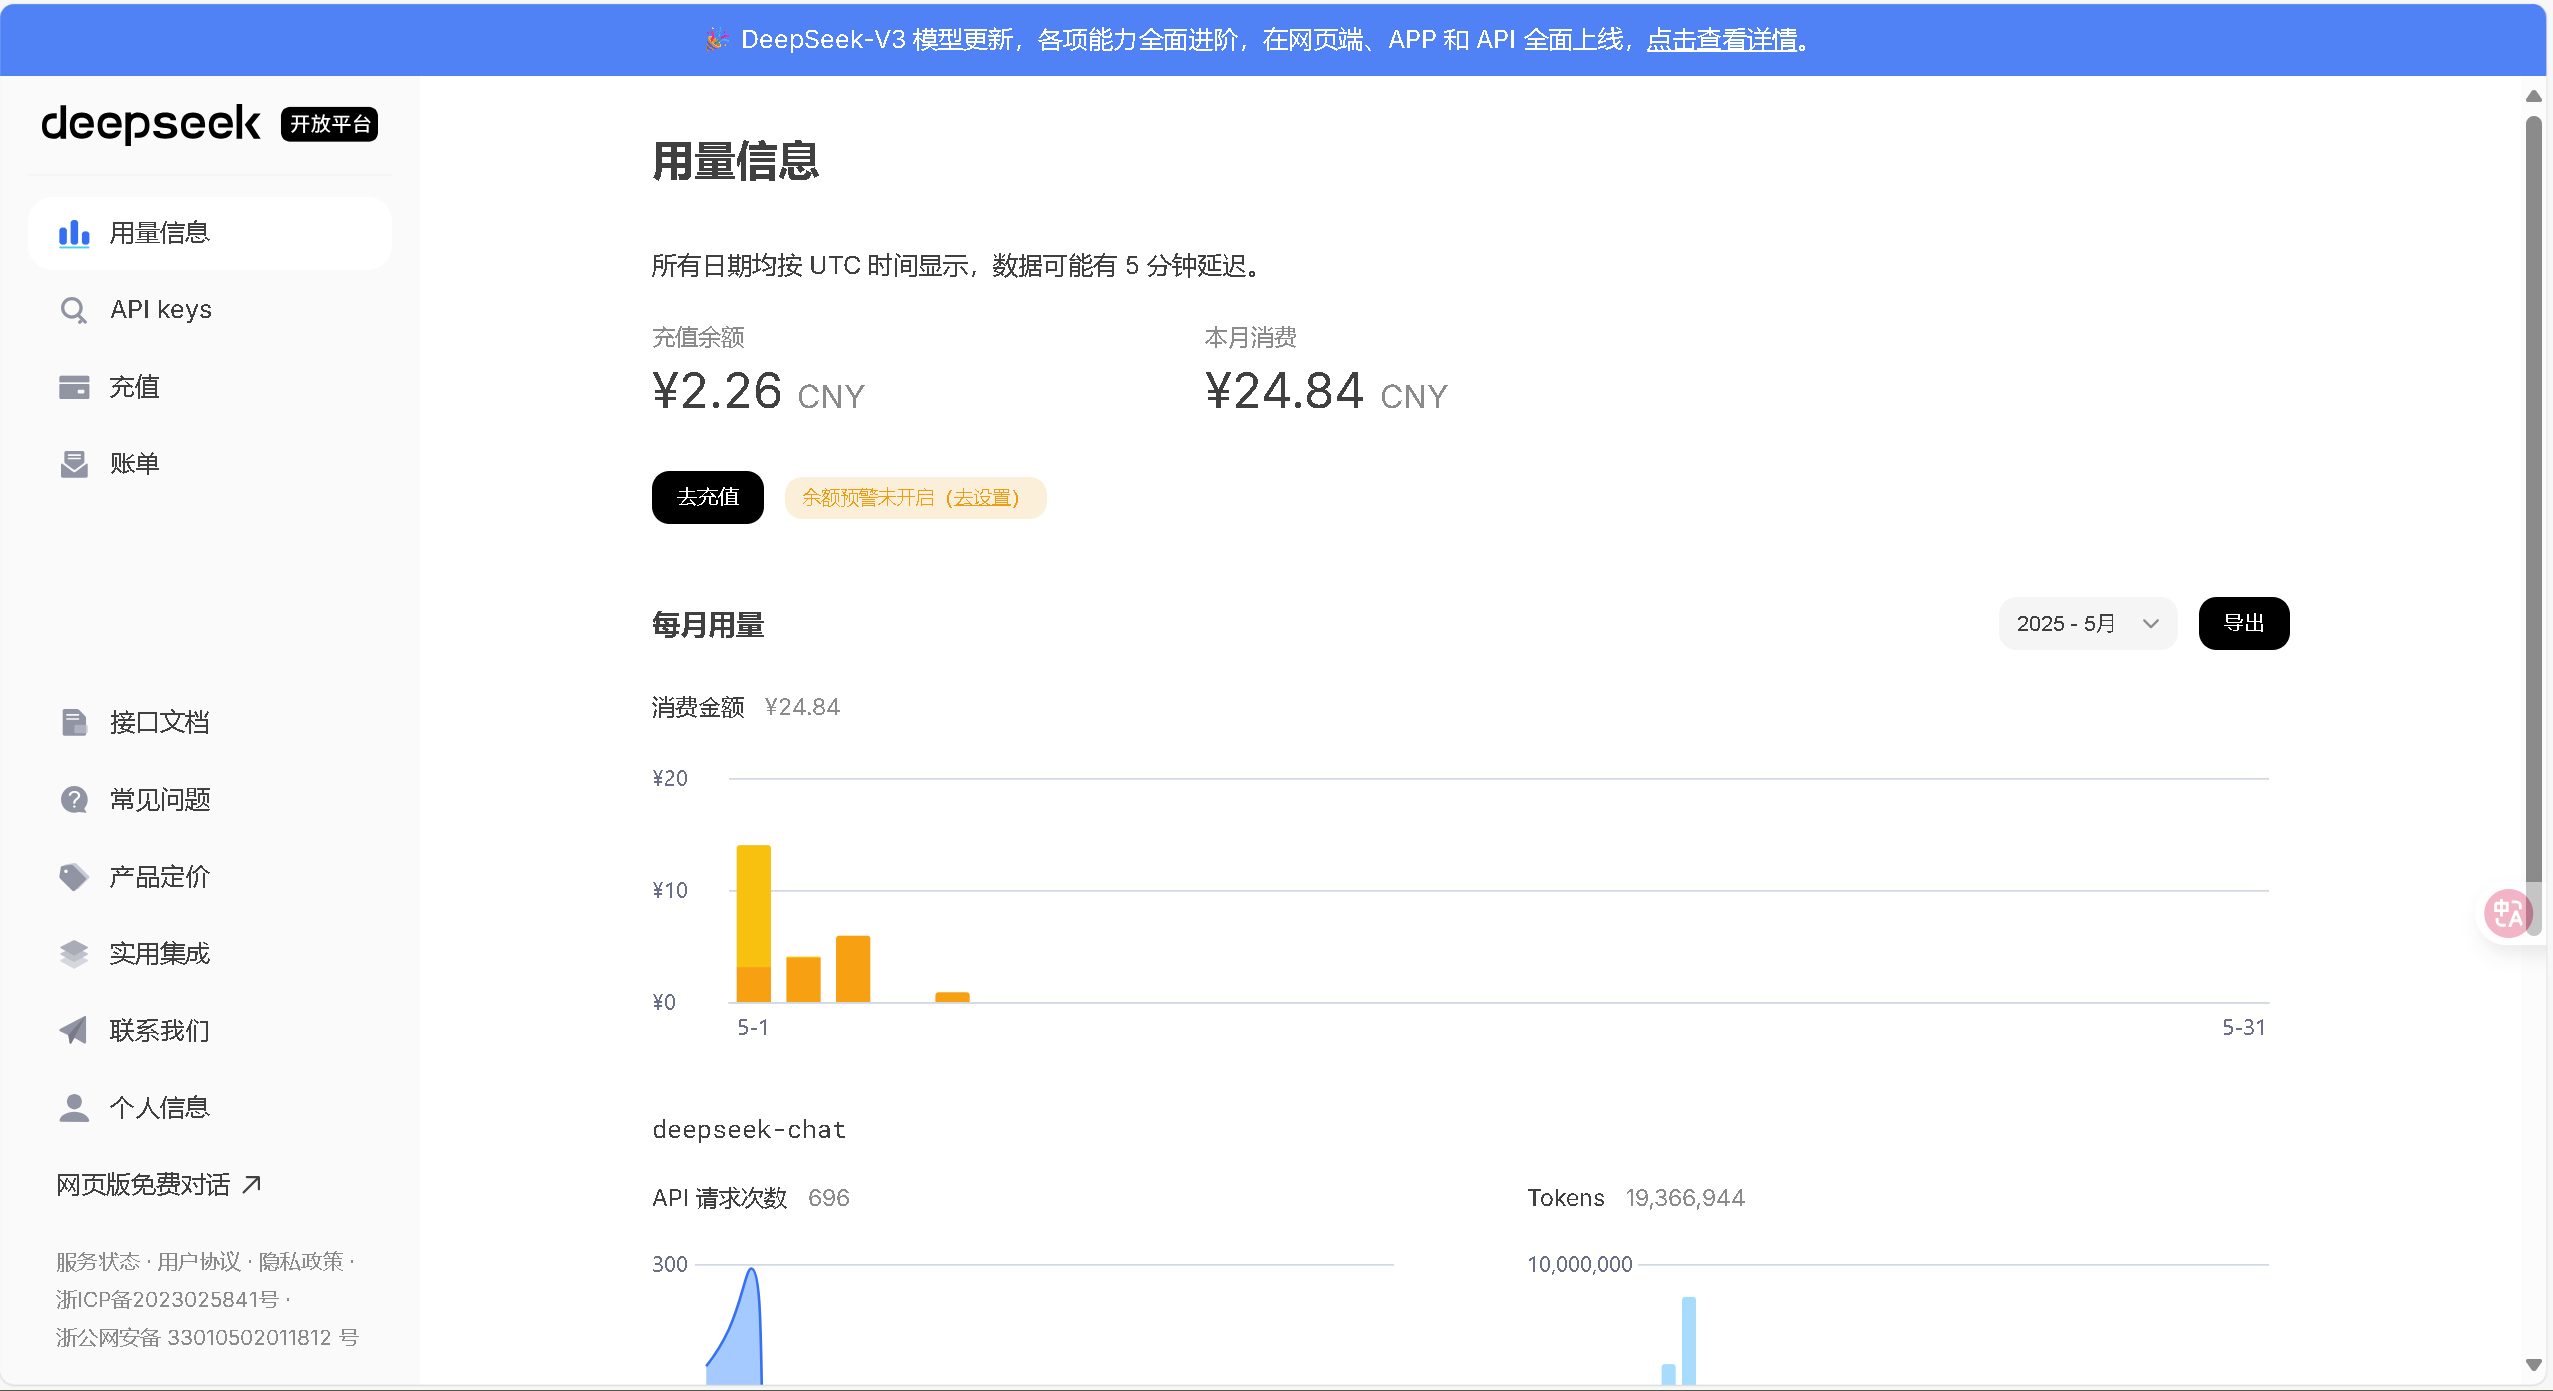Open API keys via the magnifier icon
Screen dimensions: 2553x1391
(74, 309)
